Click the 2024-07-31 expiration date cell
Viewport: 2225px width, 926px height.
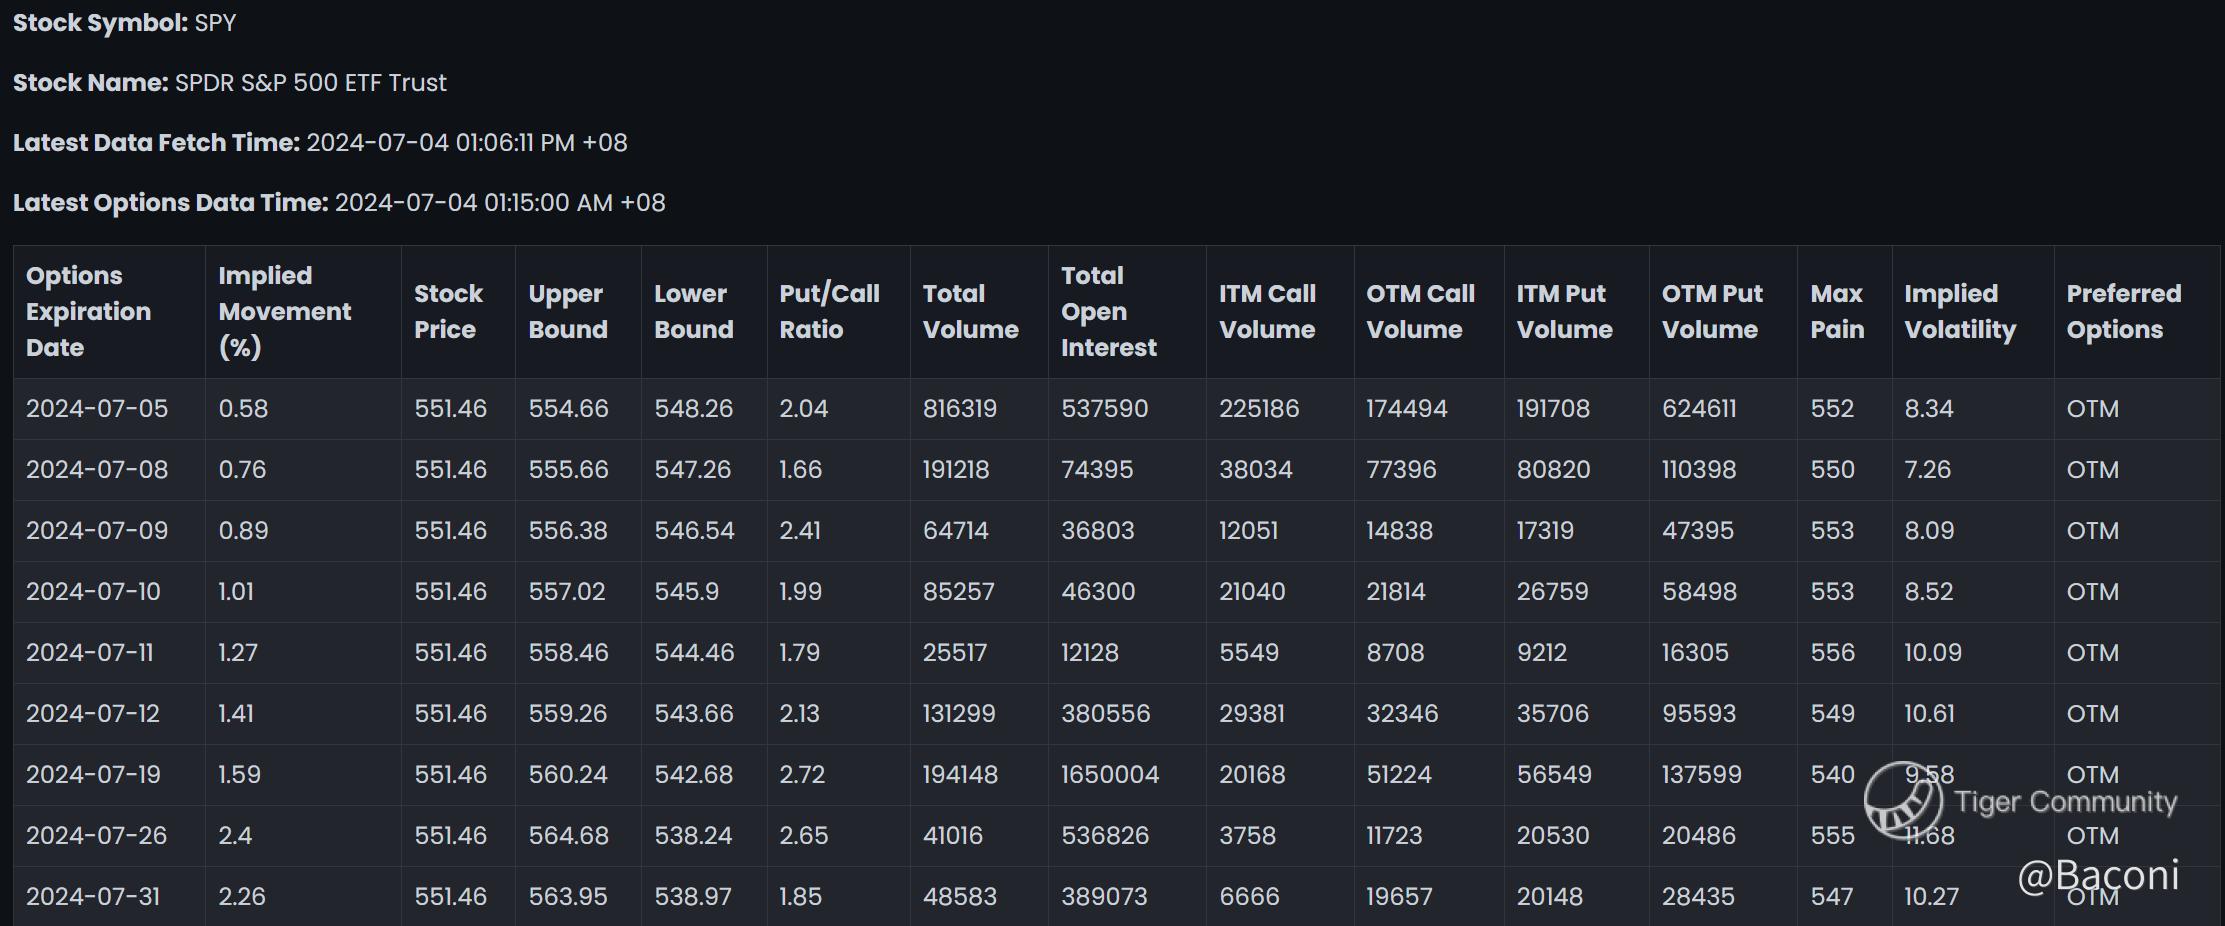coord(93,897)
